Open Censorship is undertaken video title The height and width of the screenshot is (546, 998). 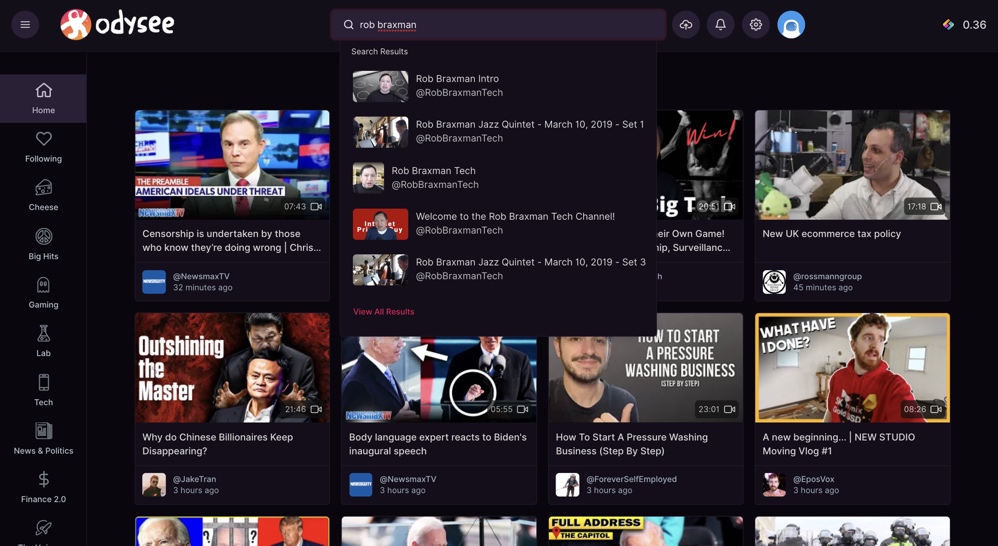point(232,241)
